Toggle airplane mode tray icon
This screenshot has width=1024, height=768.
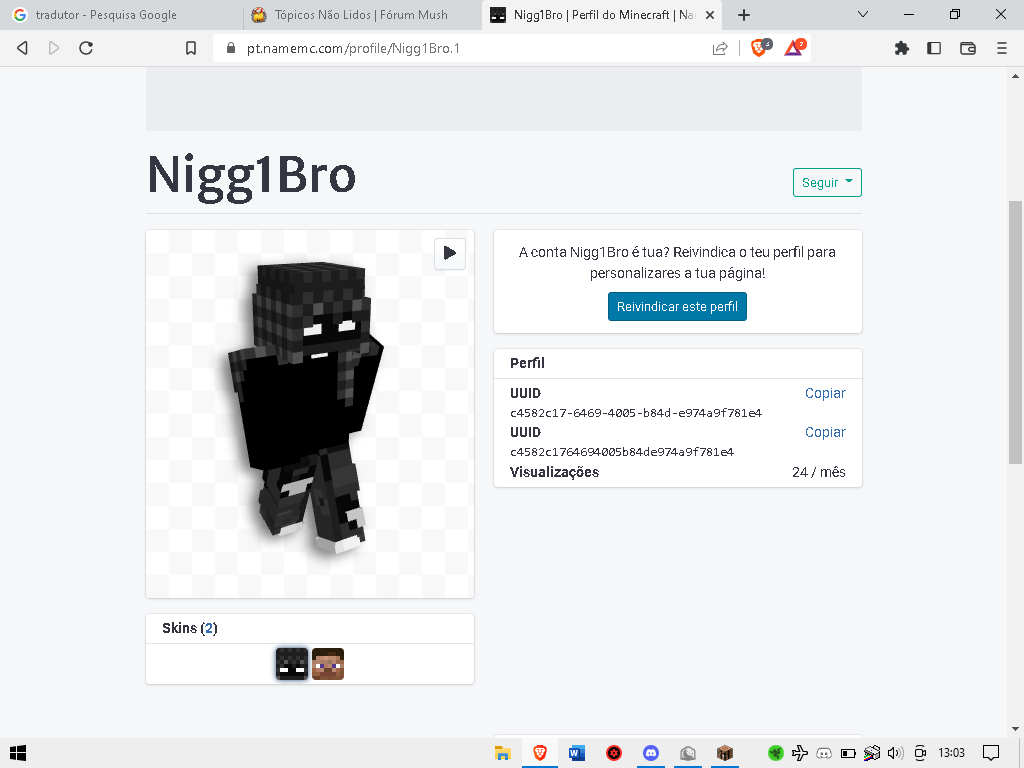tap(799, 753)
